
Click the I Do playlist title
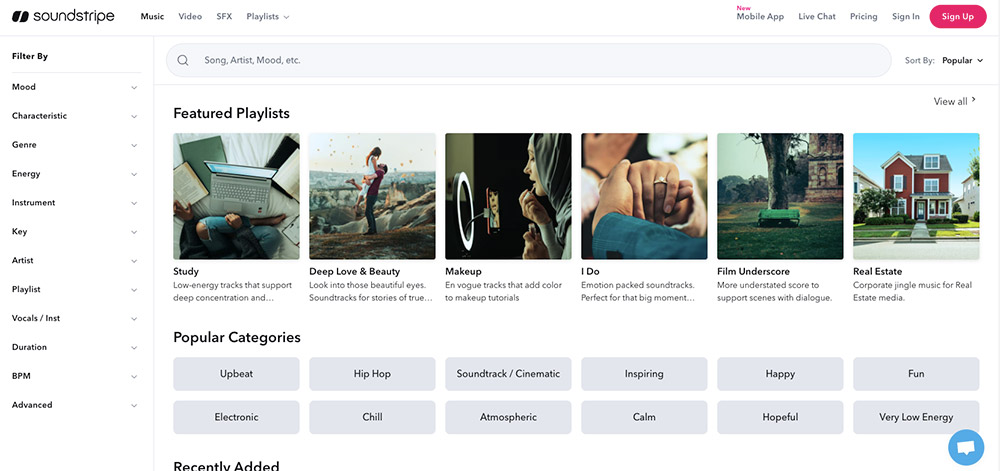tap(591, 272)
